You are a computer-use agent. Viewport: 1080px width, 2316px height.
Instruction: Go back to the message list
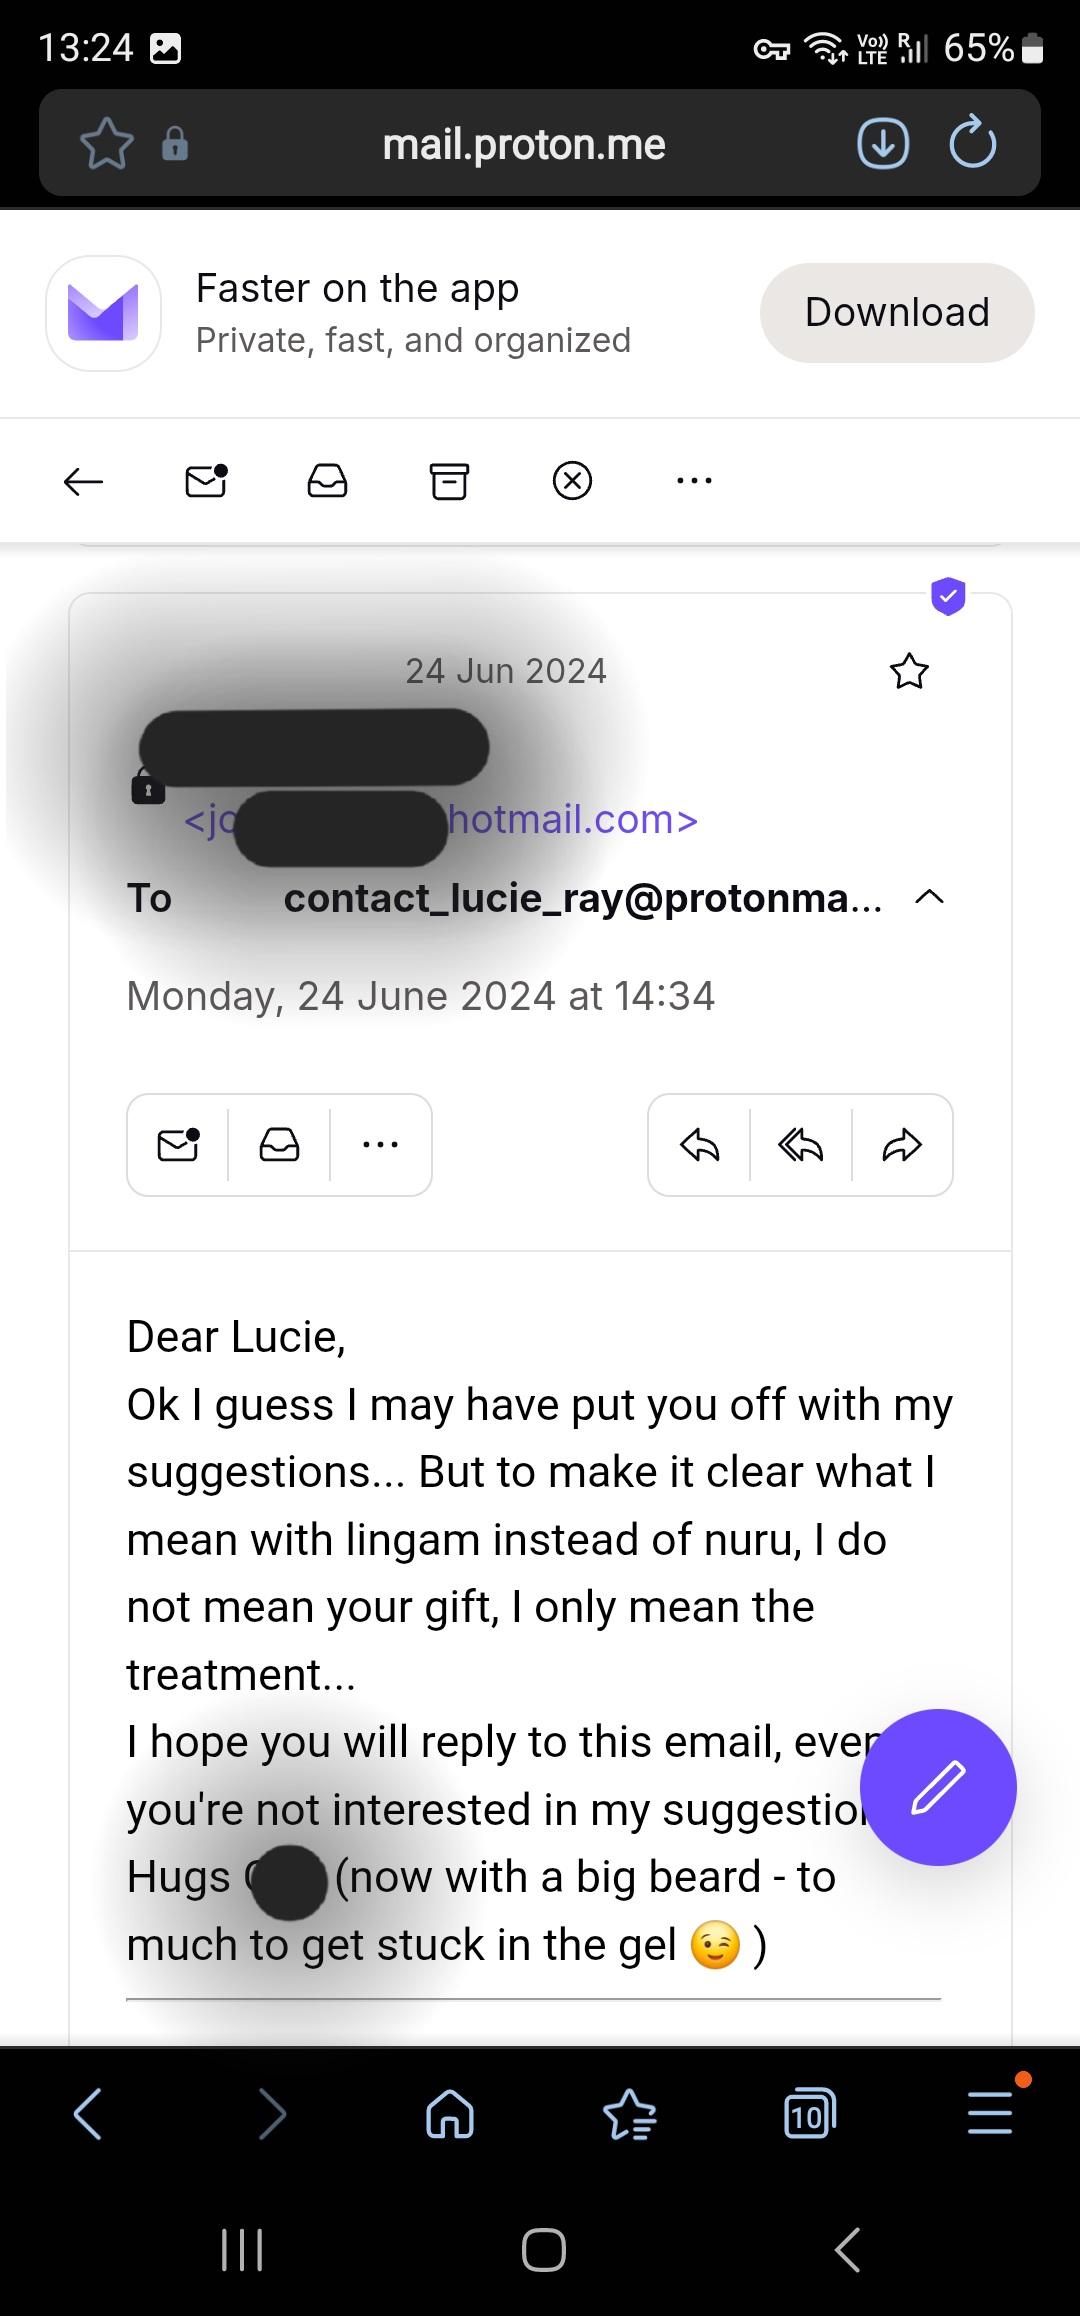click(x=84, y=481)
